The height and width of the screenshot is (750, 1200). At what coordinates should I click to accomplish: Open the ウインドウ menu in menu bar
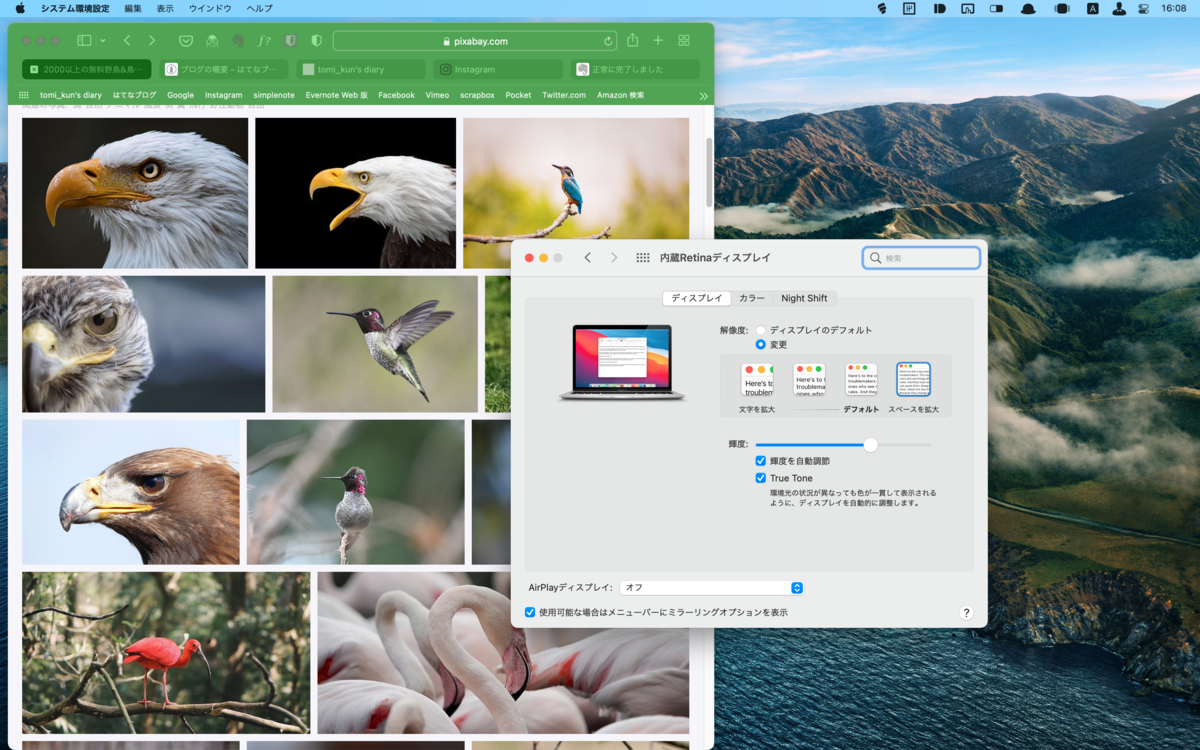[x=210, y=8]
